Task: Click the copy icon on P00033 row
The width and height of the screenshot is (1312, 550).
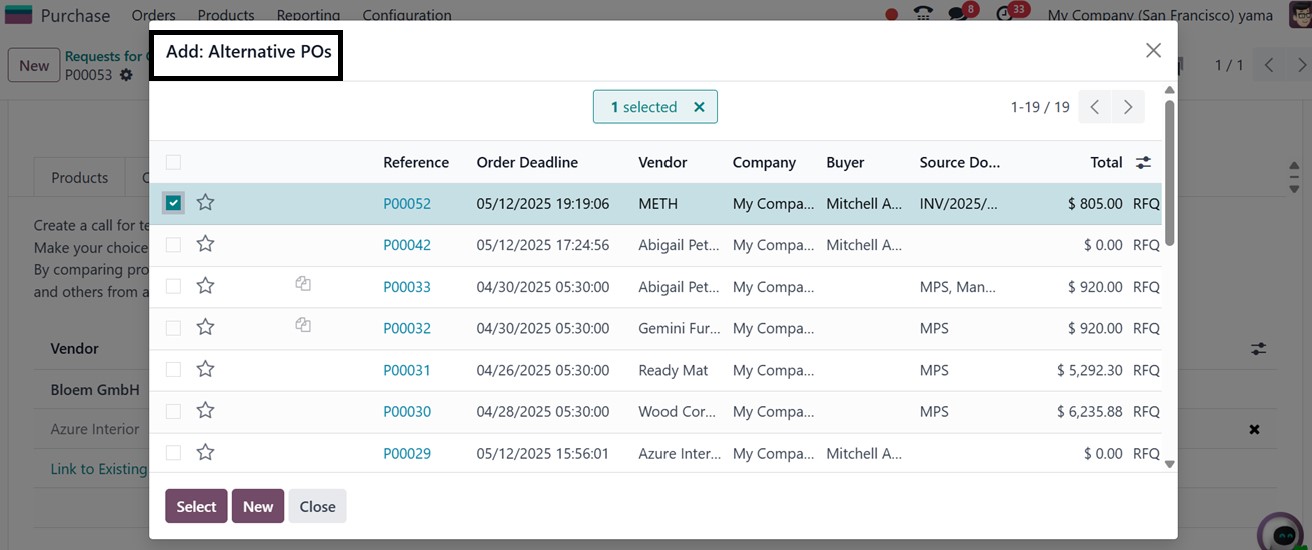Action: (x=303, y=285)
